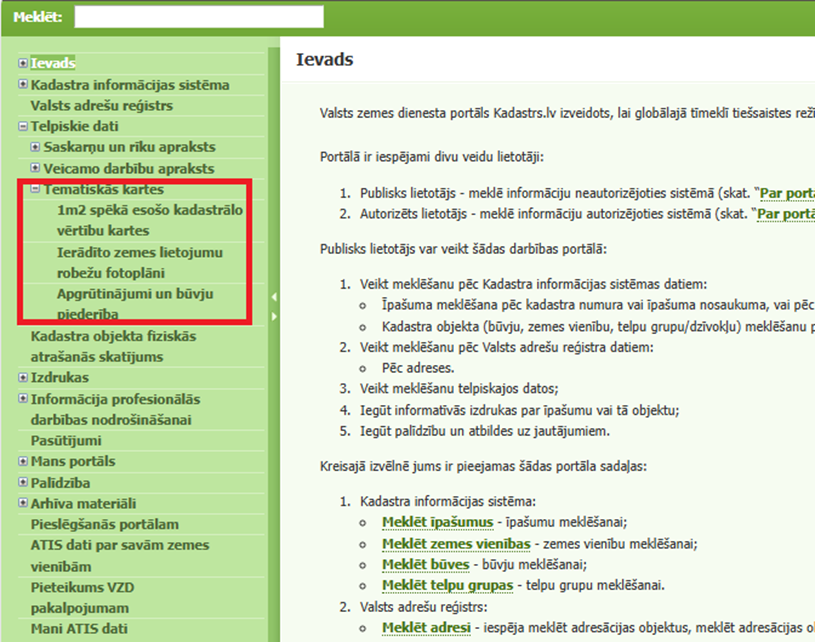This screenshot has width=815, height=642.
Task: Expand the Ievads tree node
Action: pos(23,64)
